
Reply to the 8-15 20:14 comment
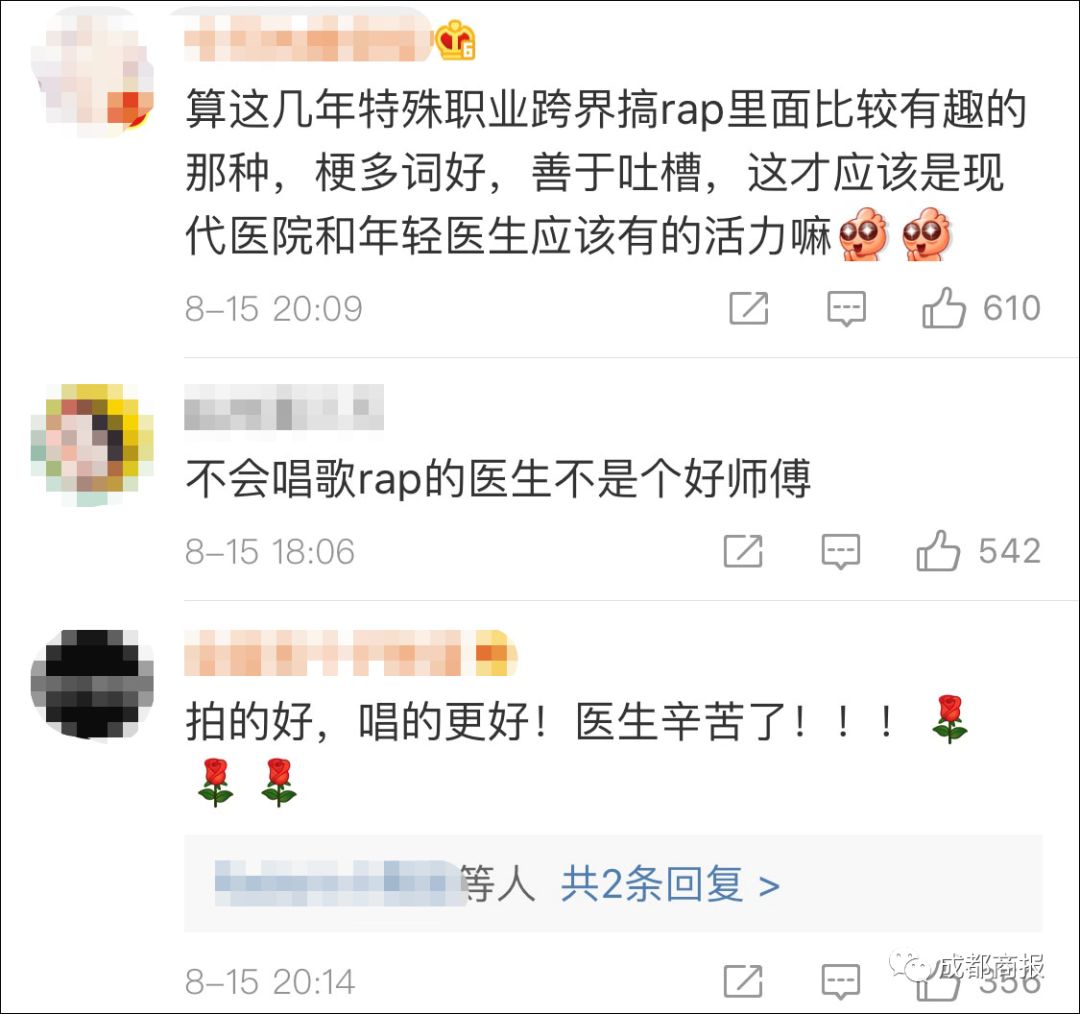click(840, 982)
